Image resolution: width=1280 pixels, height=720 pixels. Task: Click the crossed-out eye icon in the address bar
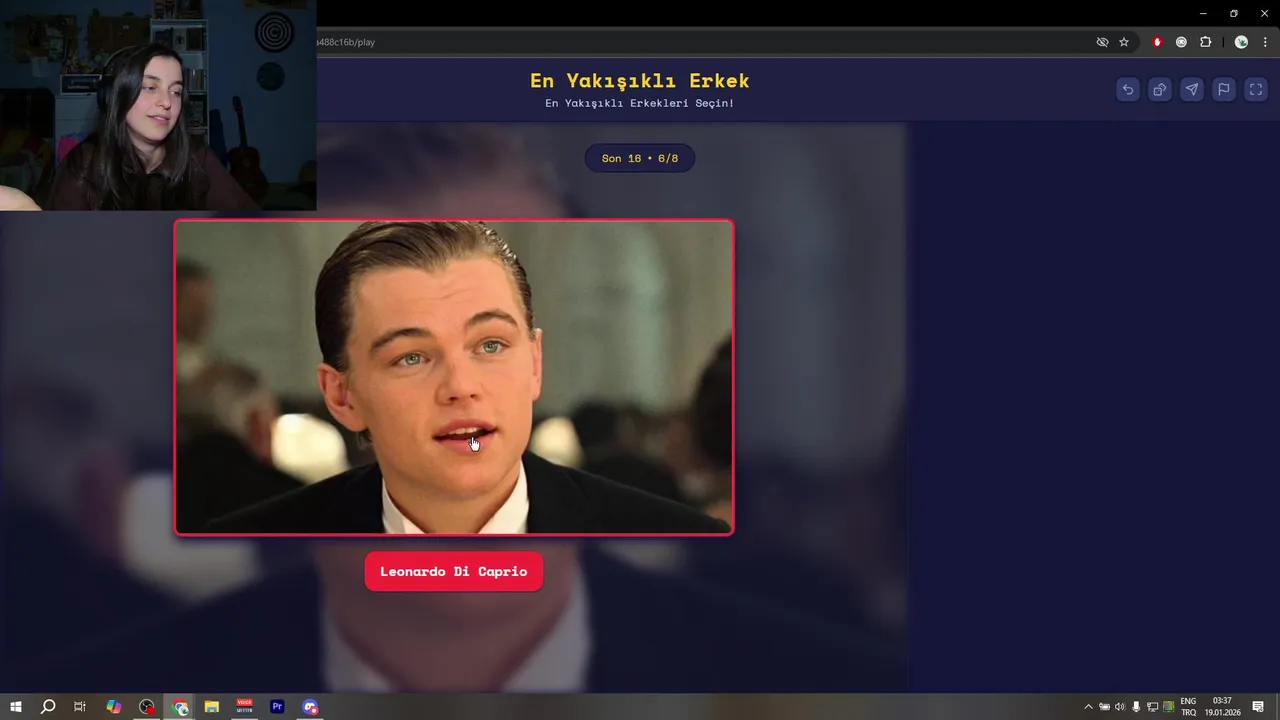click(1102, 42)
